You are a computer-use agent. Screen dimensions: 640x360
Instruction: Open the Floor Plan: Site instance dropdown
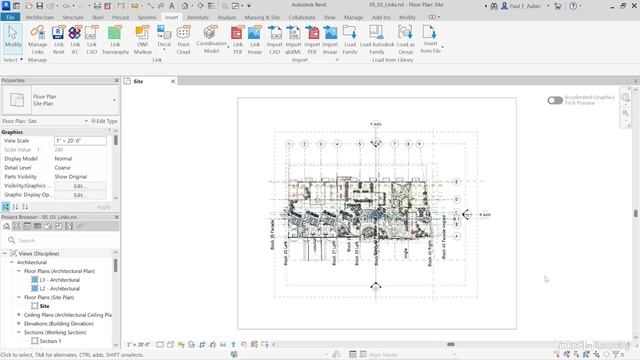pos(86,121)
